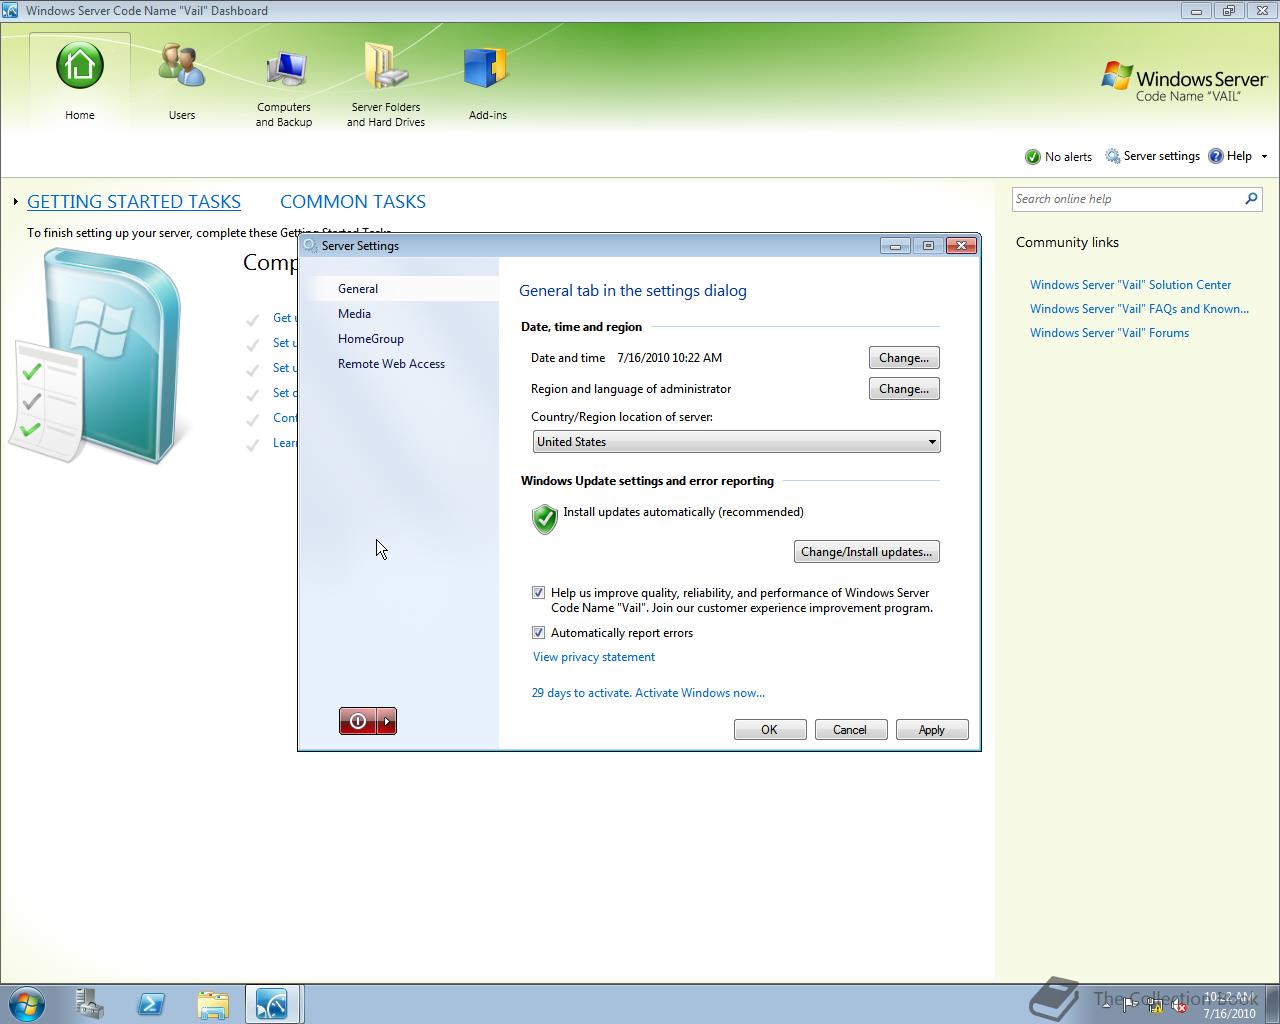Click the Dashboard taskbar icon
The width and height of the screenshot is (1280, 1024).
point(273,1004)
